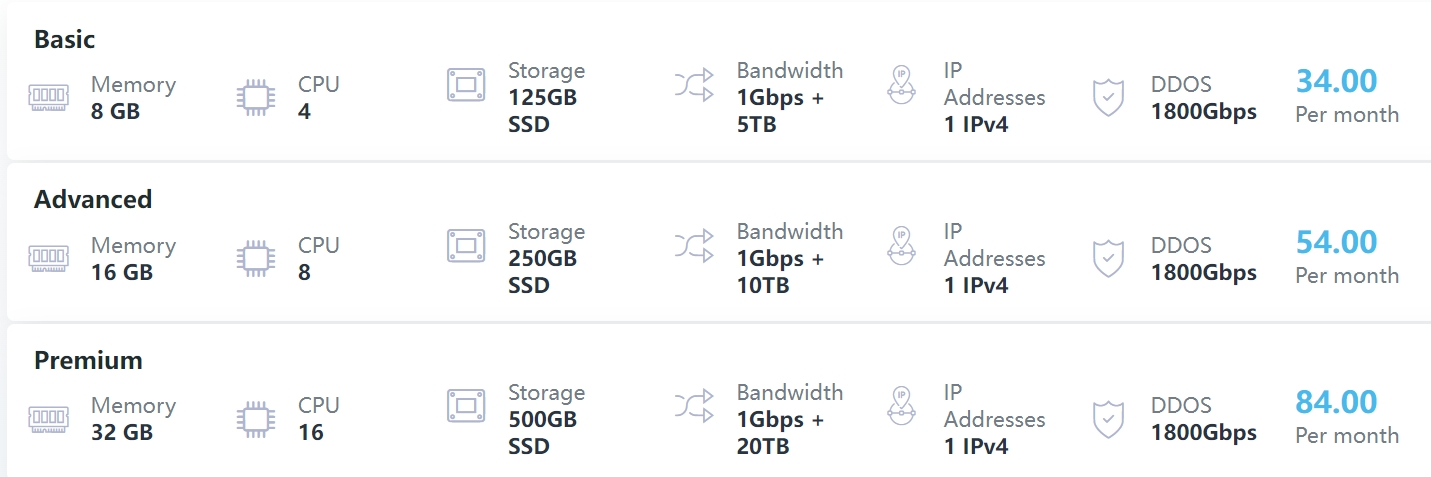Click the DDOS shield icon in Basic plan

pyautogui.click(x=1109, y=98)
